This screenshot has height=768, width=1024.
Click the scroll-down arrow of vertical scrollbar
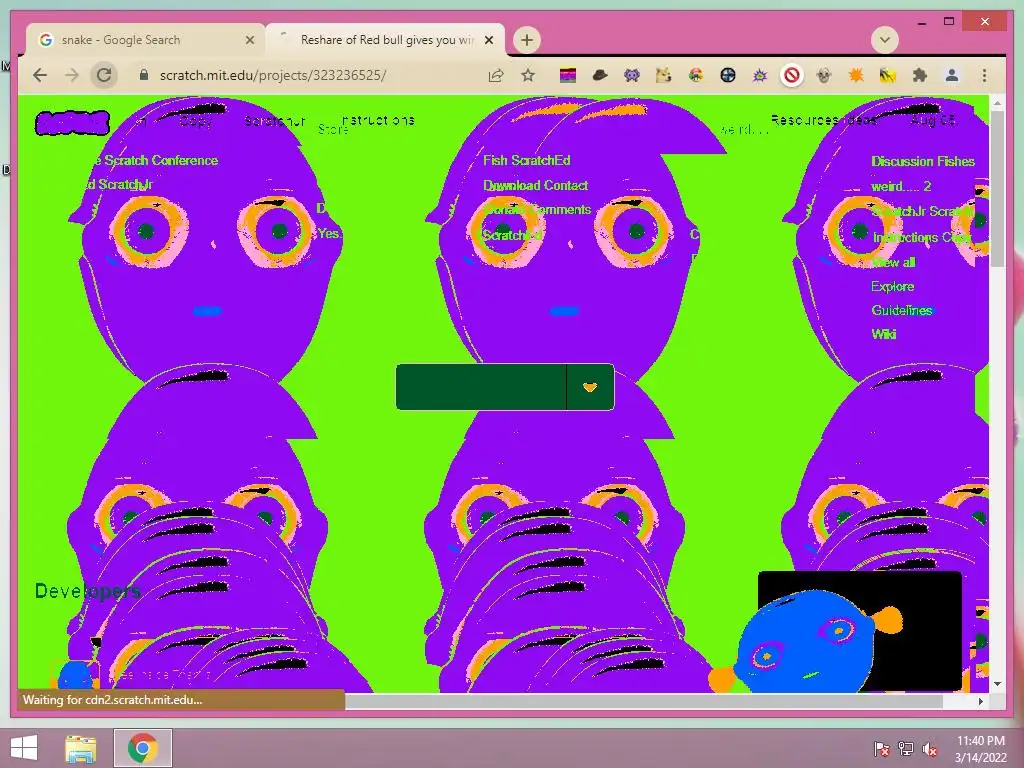pyautogui.click(x=997, y=684)
